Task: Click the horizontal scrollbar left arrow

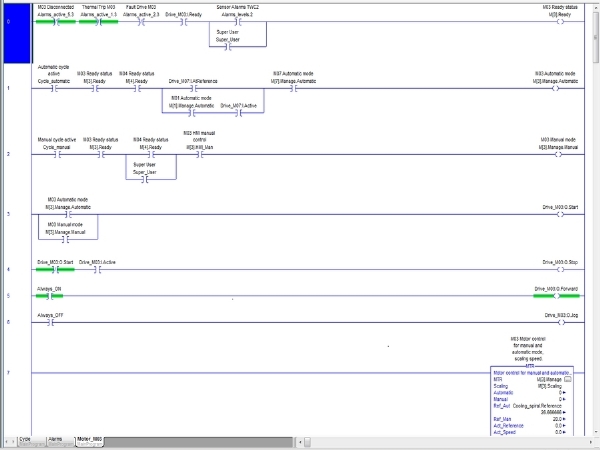Action: [300, 442]
